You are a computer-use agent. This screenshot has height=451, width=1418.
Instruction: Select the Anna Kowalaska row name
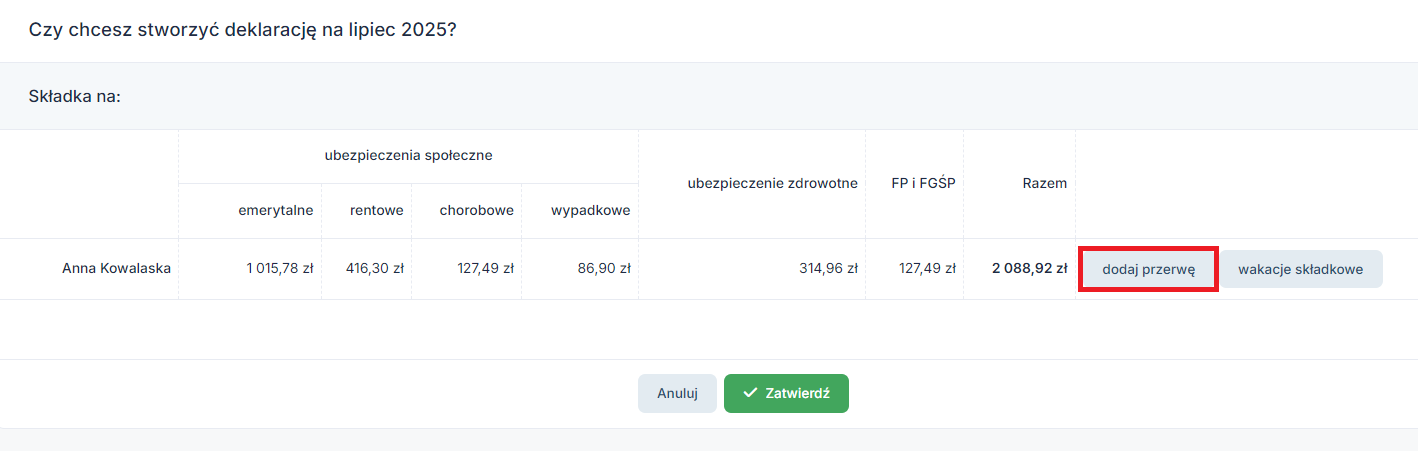pos(116,268)
